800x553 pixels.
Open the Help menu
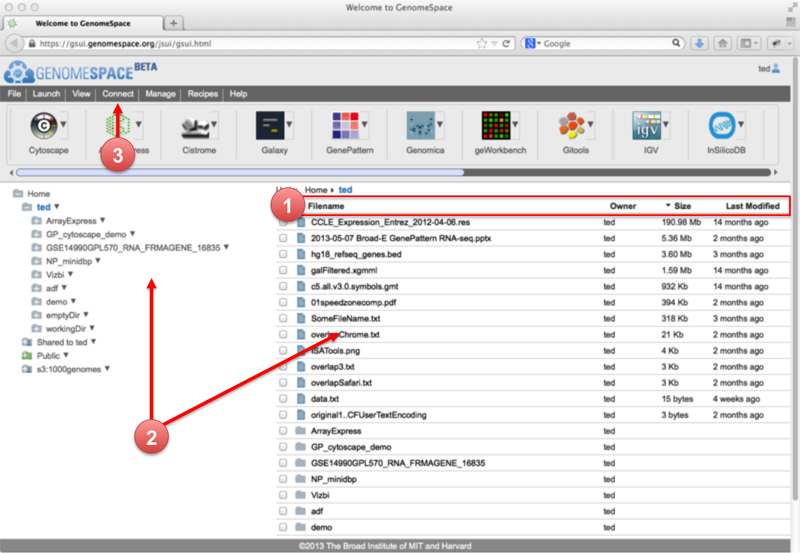tap(238, 94)
